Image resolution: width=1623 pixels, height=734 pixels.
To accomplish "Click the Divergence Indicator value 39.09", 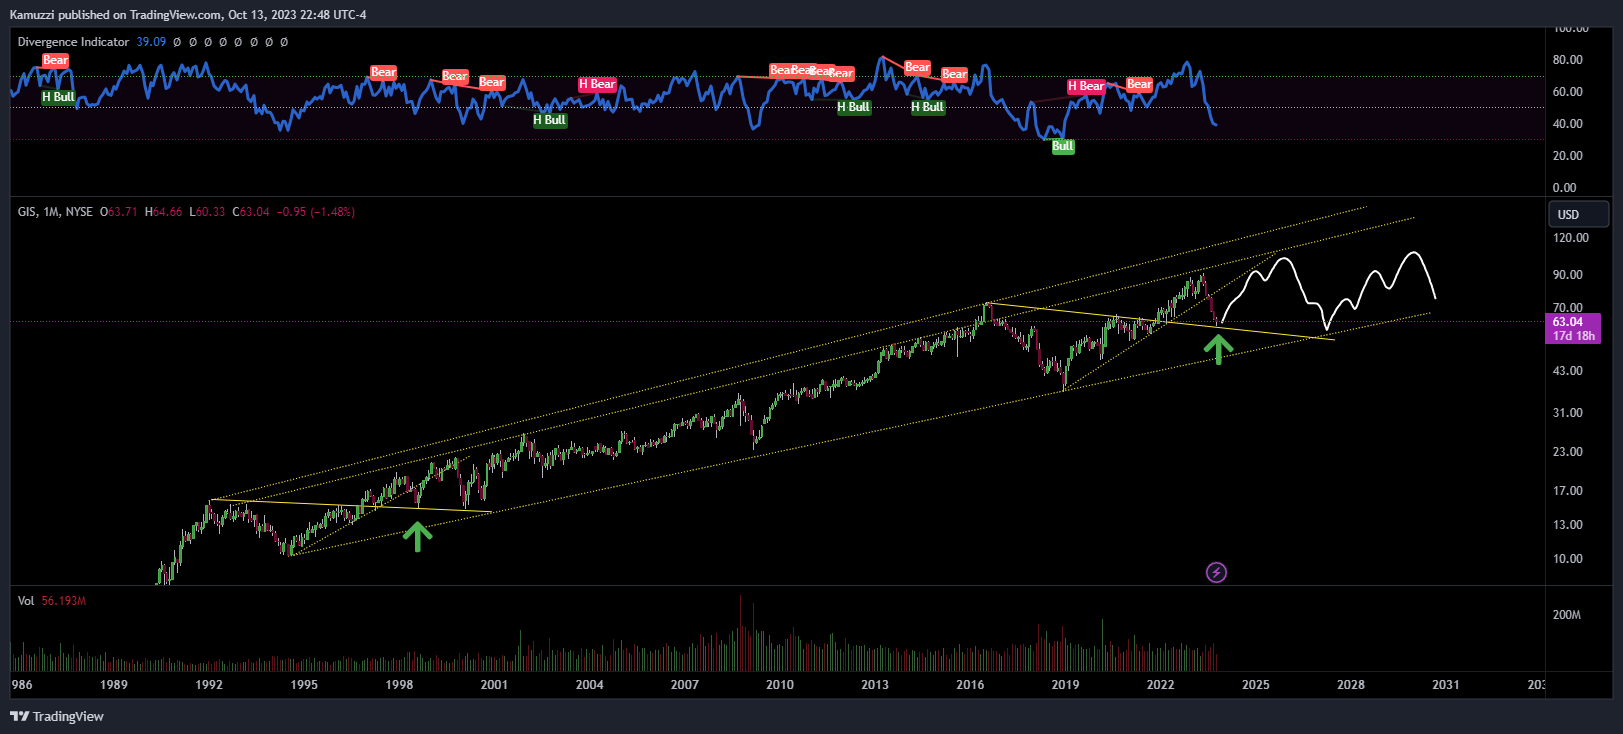I will [x=151, y=42].
